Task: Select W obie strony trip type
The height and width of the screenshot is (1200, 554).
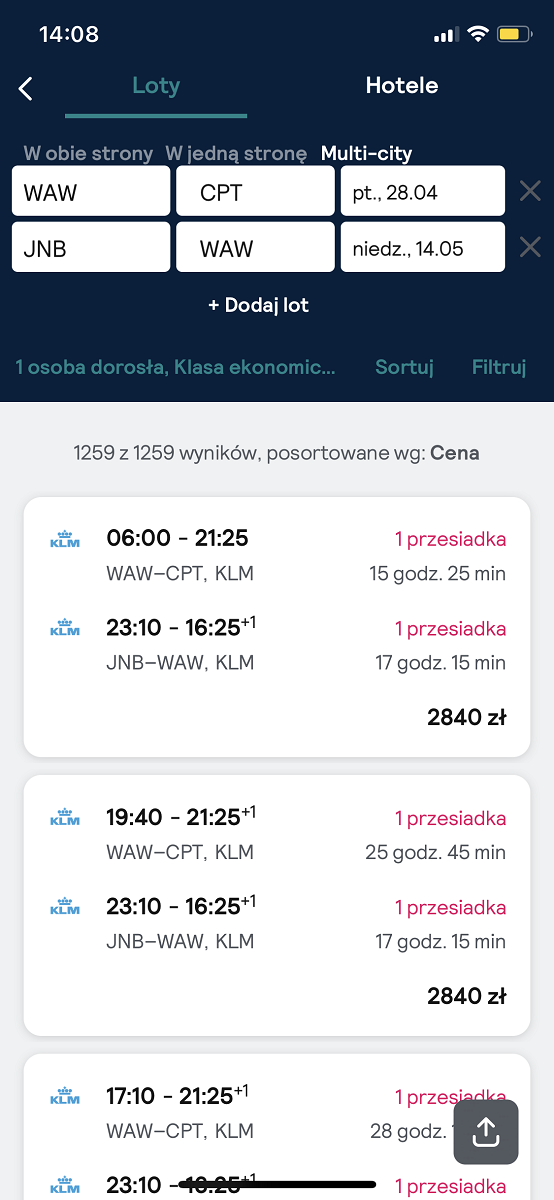Action: (x=88, y=153)
